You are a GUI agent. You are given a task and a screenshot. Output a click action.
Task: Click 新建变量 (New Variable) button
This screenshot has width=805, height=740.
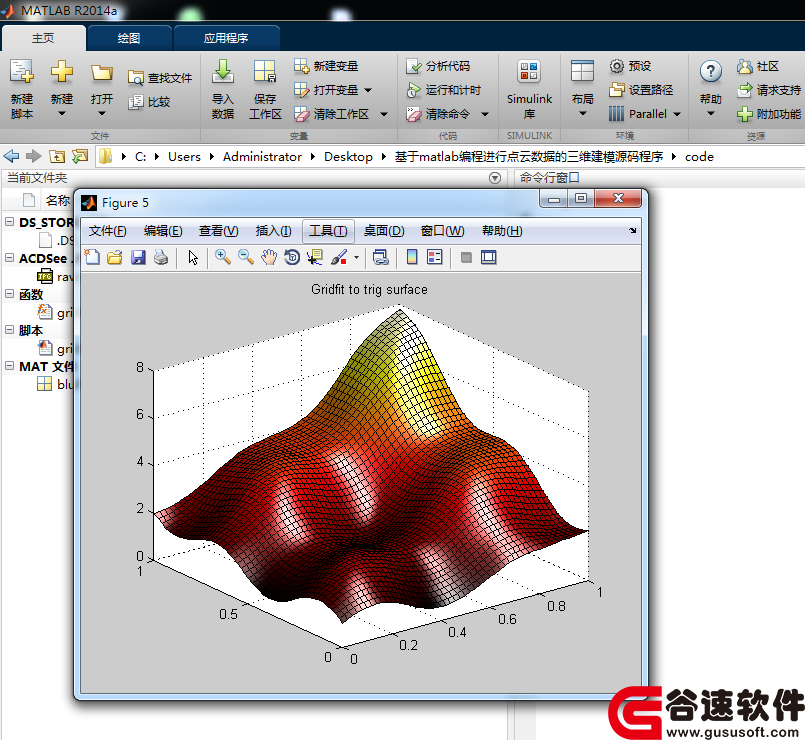[x=326, y=66]
